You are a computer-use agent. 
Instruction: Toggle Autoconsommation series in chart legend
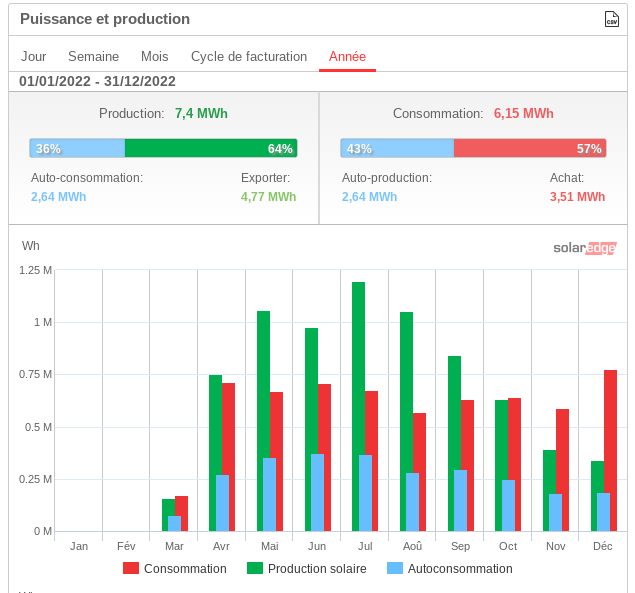[460, 569]
